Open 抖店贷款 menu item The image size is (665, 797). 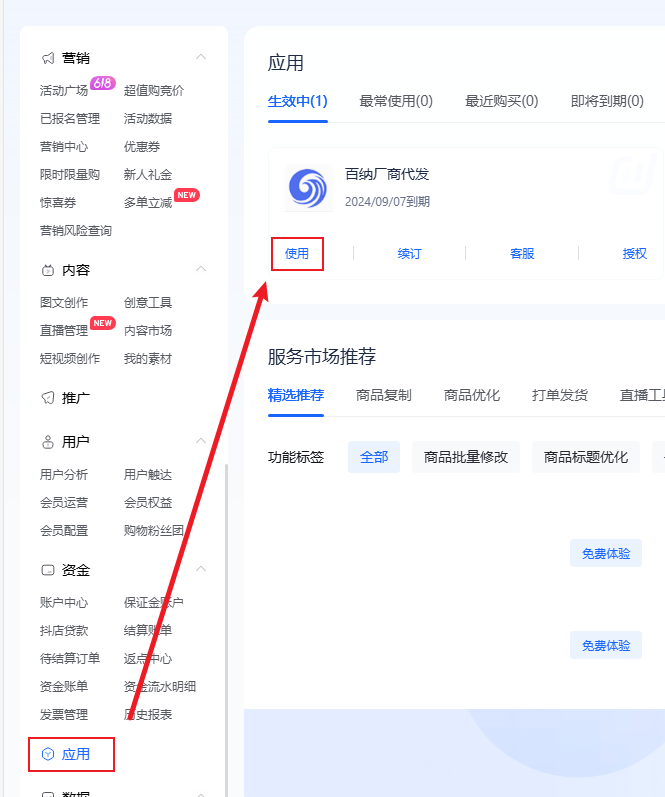click(x=64, y=631)
